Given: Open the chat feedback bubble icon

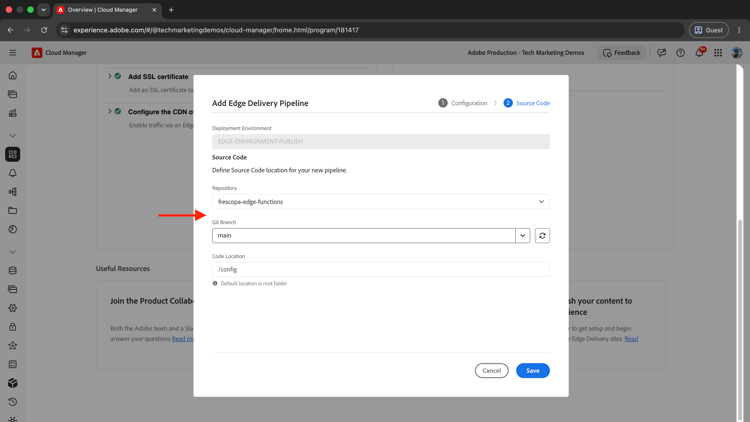Looking at the screenshot, I should (662, 53).
